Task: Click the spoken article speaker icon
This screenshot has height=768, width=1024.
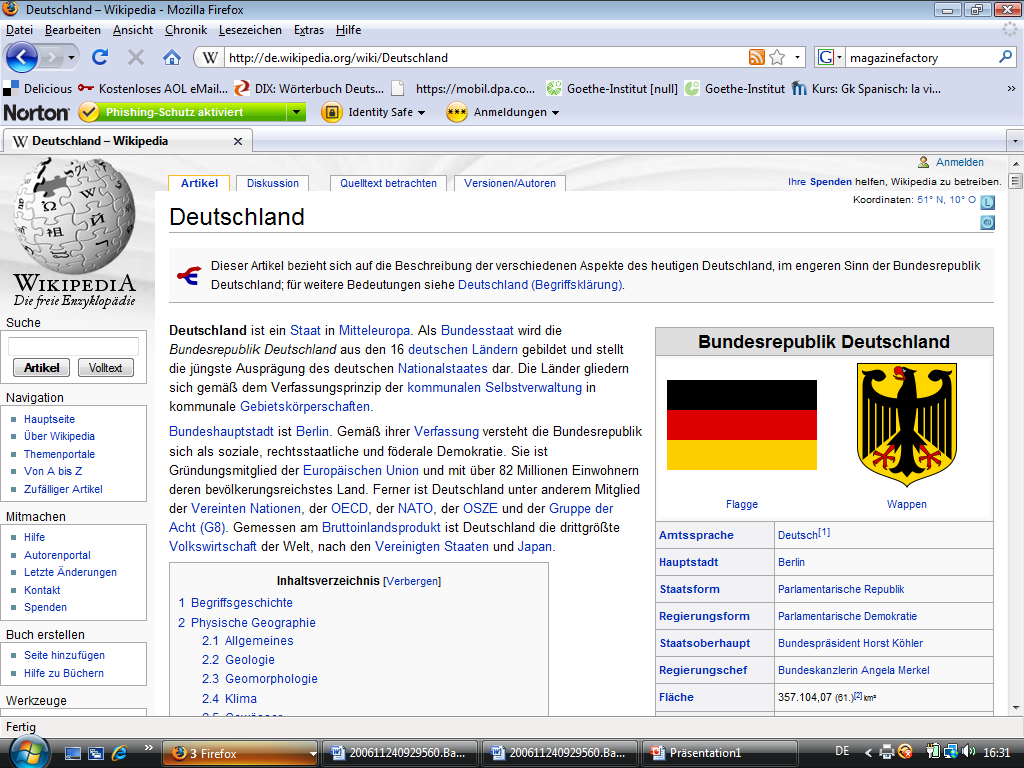Action: coord(987,223)
